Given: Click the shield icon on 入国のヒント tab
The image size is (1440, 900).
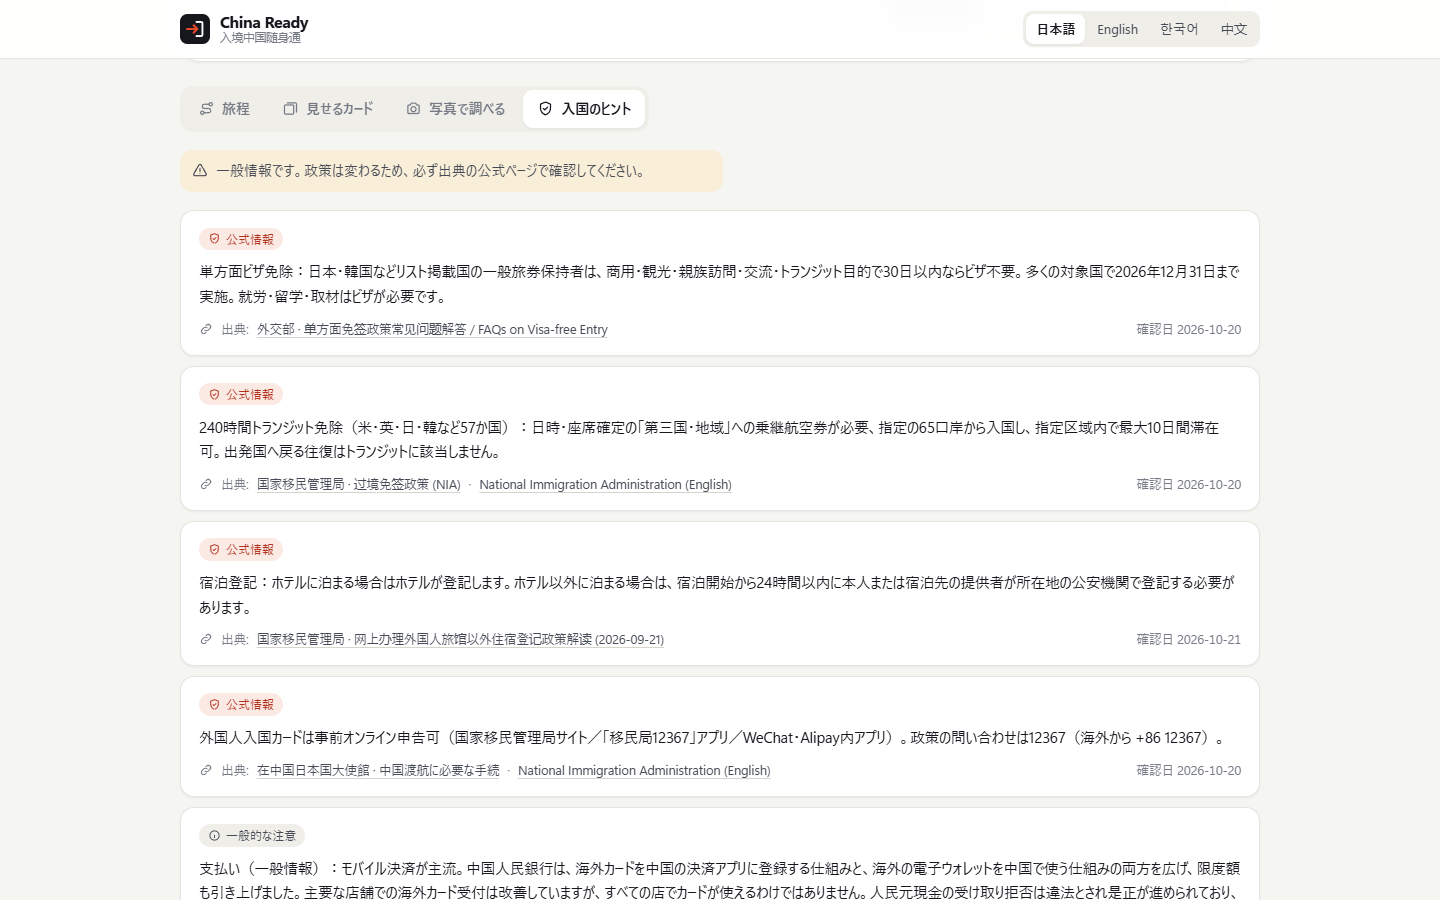Looking at the screenshot, I should [x=545, y=109].
